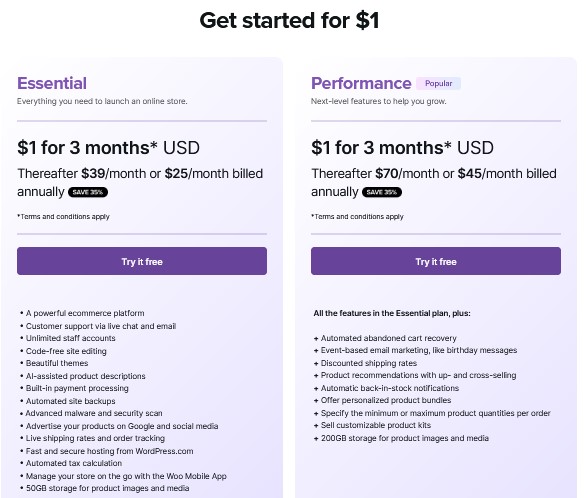Select the Performance plan heading
The width and height of the screenshot is (588, 498).
click(x=361, y=83)
